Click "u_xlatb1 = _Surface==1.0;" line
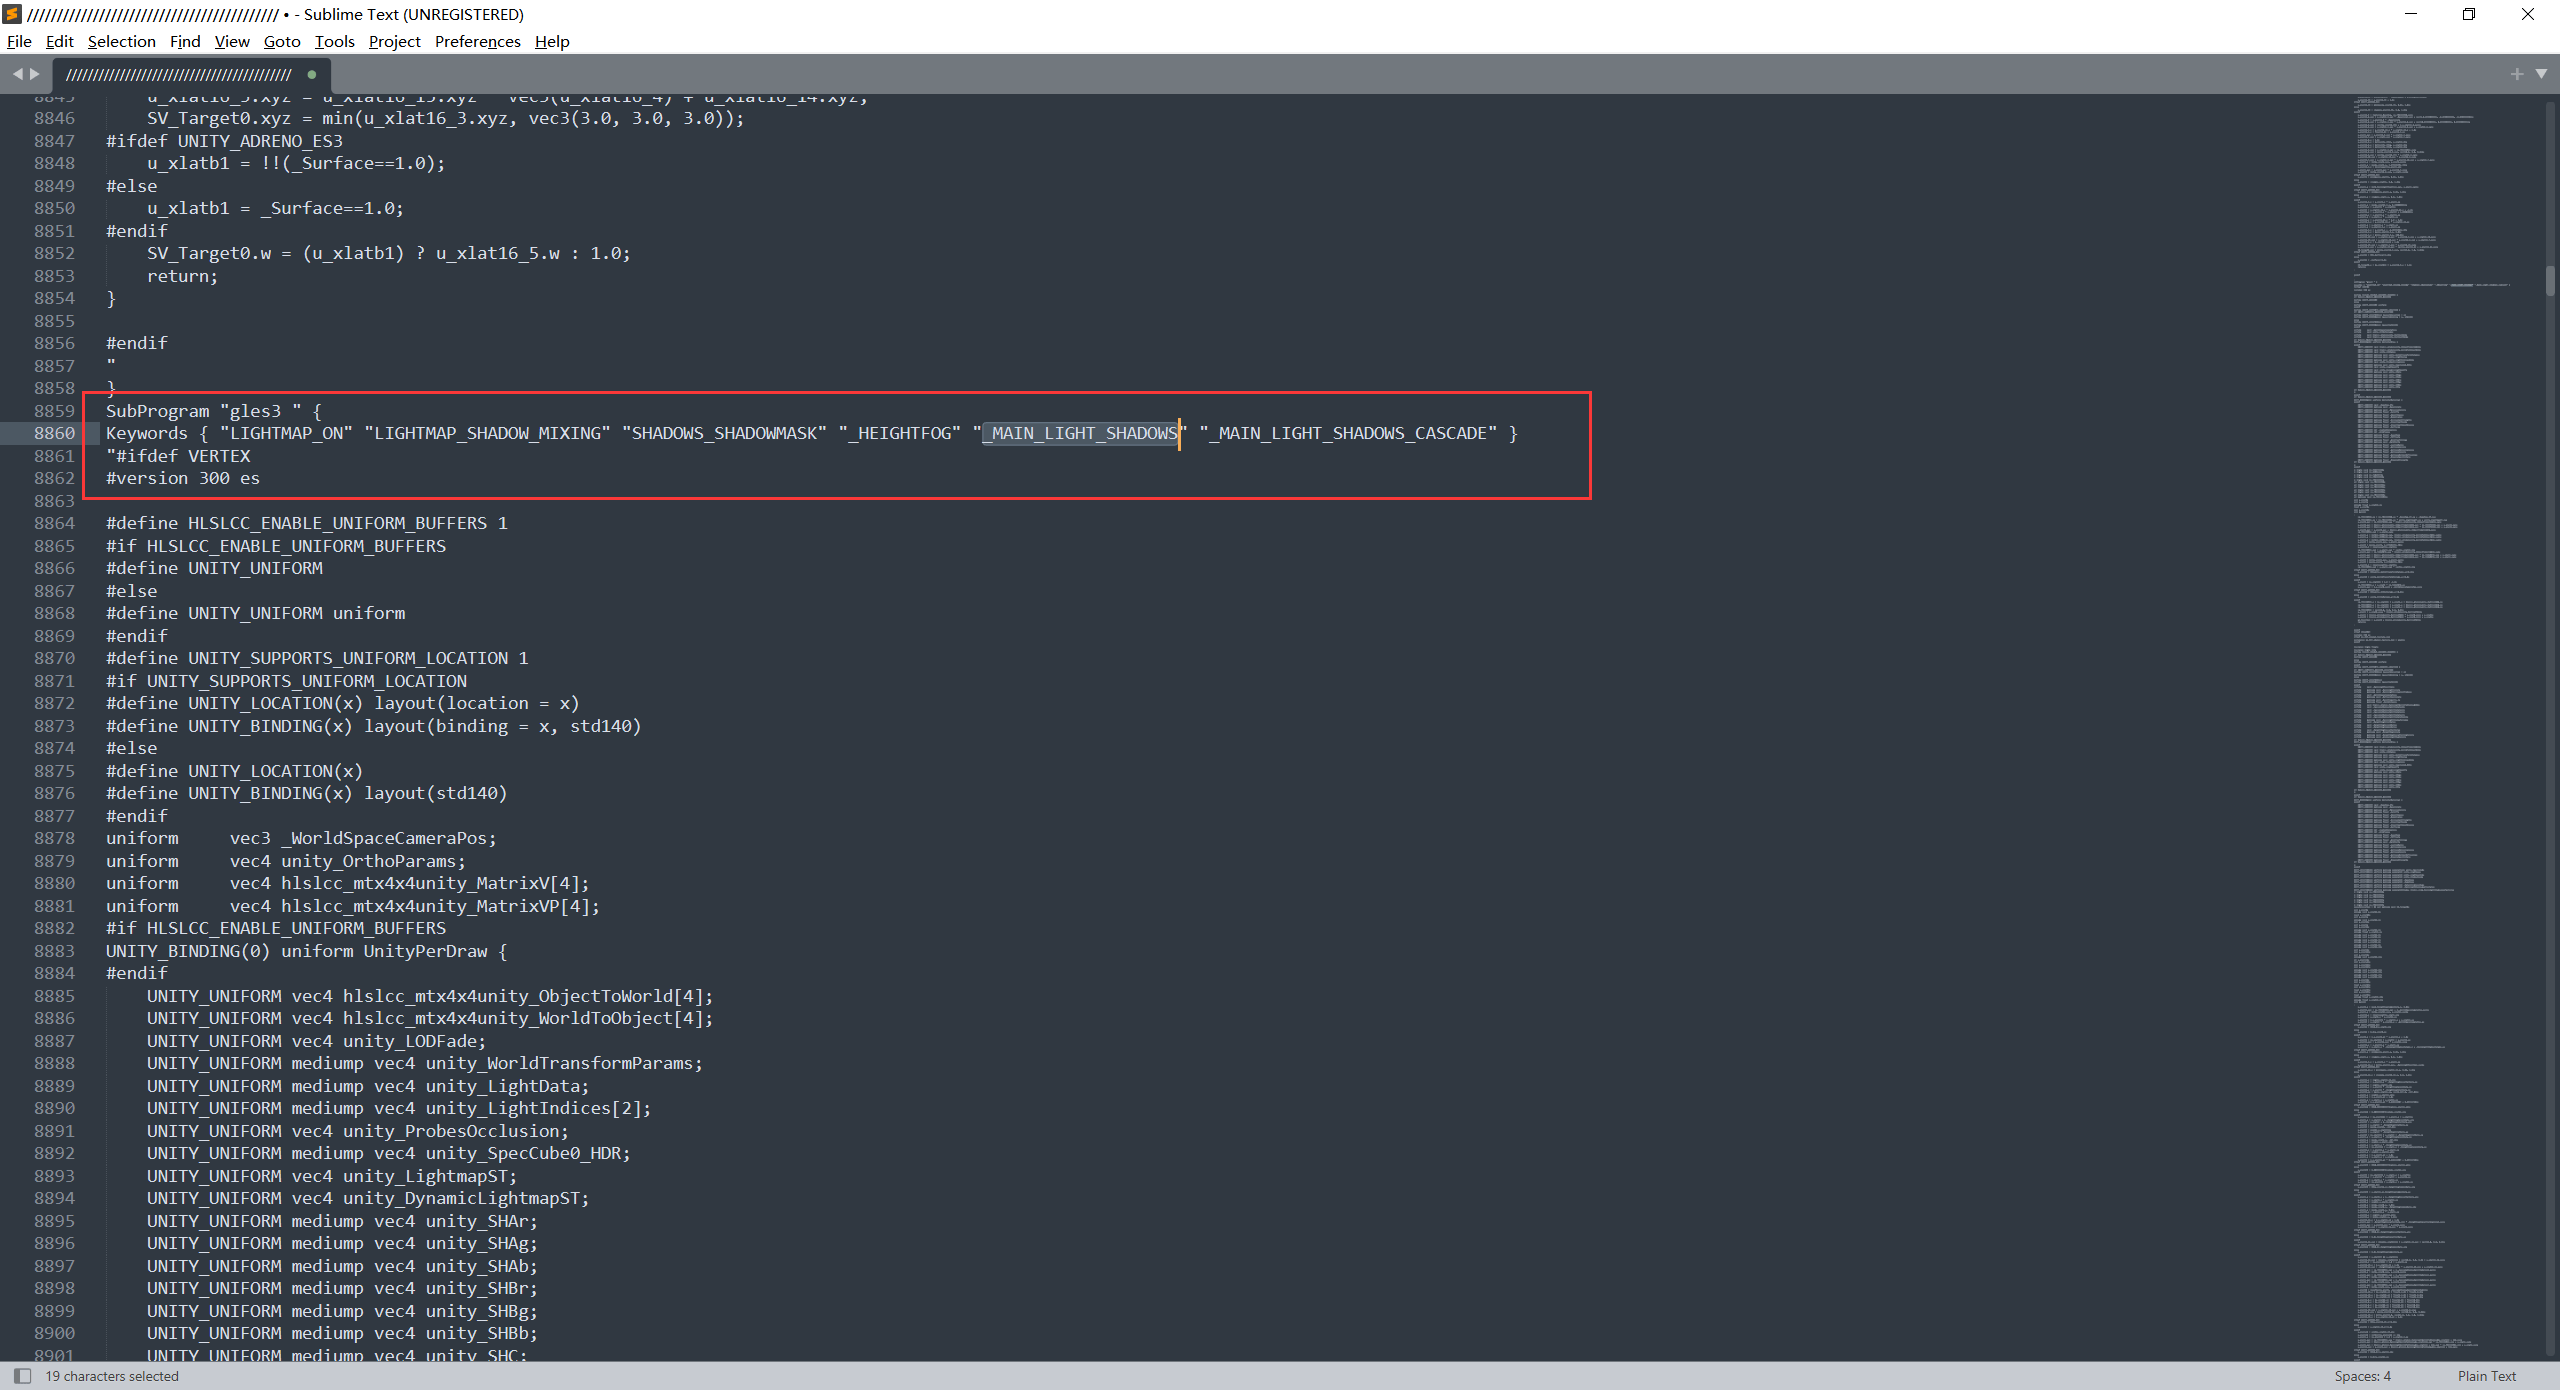Image resolution: width=2560 pixels, height=1390 pixels. [x=275, y=208]
